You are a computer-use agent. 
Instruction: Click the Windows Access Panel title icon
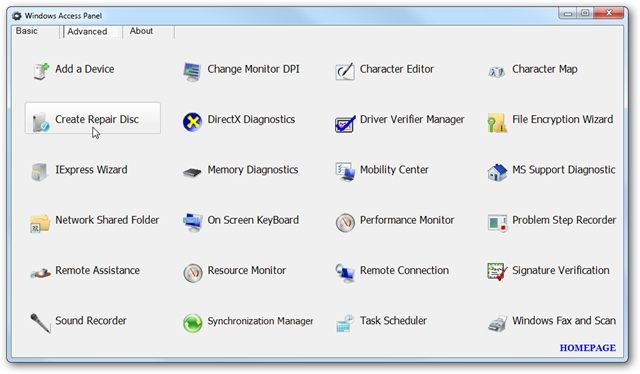17,16
